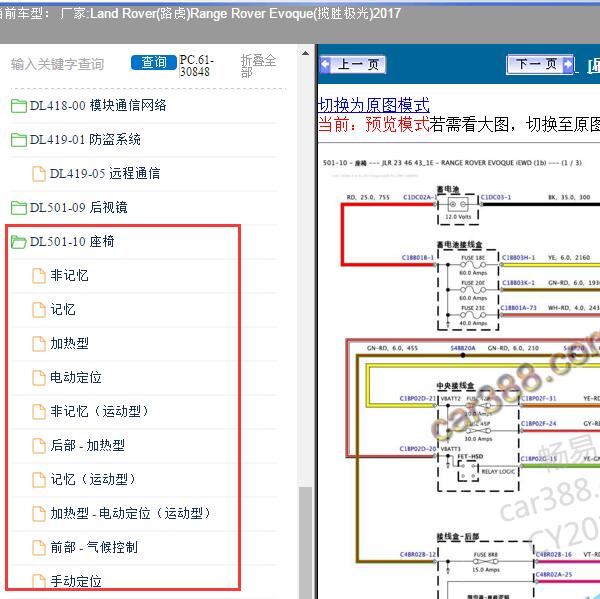
Task: Click the 记忆（运动型） document icon
Action: pos(38,480)
